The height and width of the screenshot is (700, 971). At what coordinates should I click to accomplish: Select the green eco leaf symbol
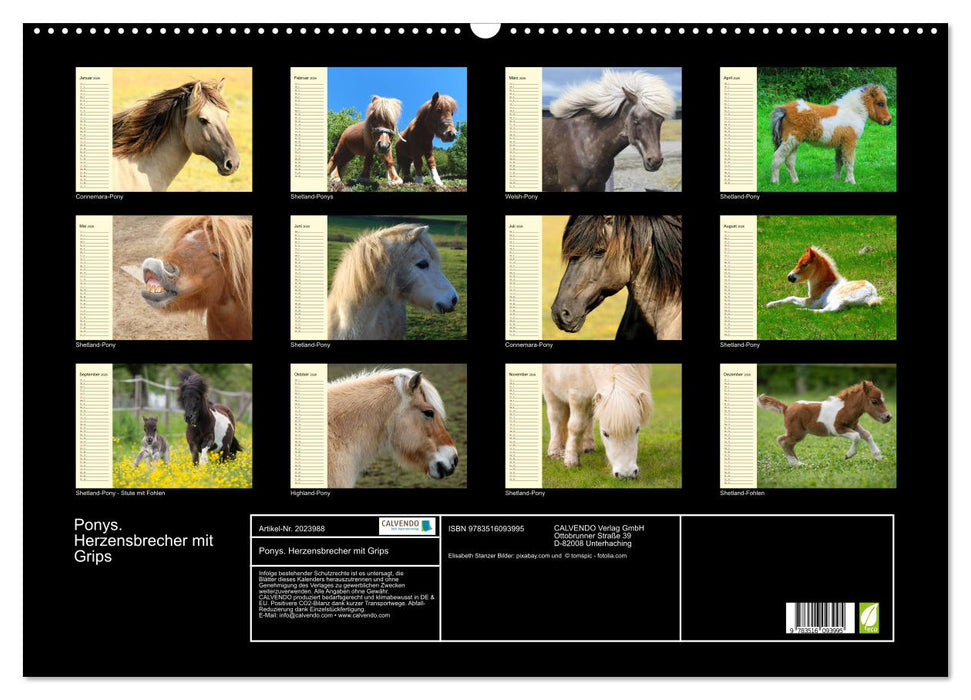[868, 617]
